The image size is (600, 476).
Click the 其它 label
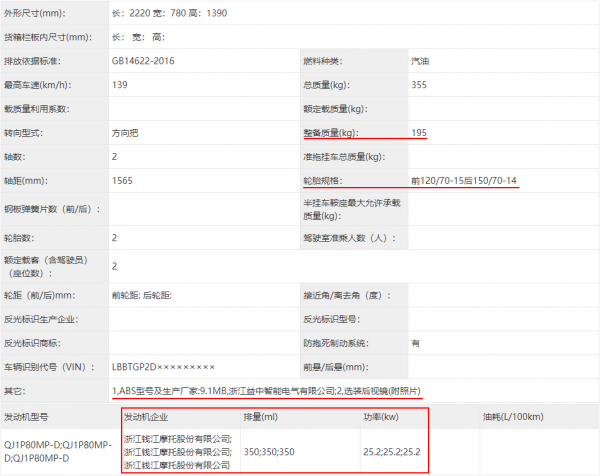pyautogui.click(x=15, y=391)
